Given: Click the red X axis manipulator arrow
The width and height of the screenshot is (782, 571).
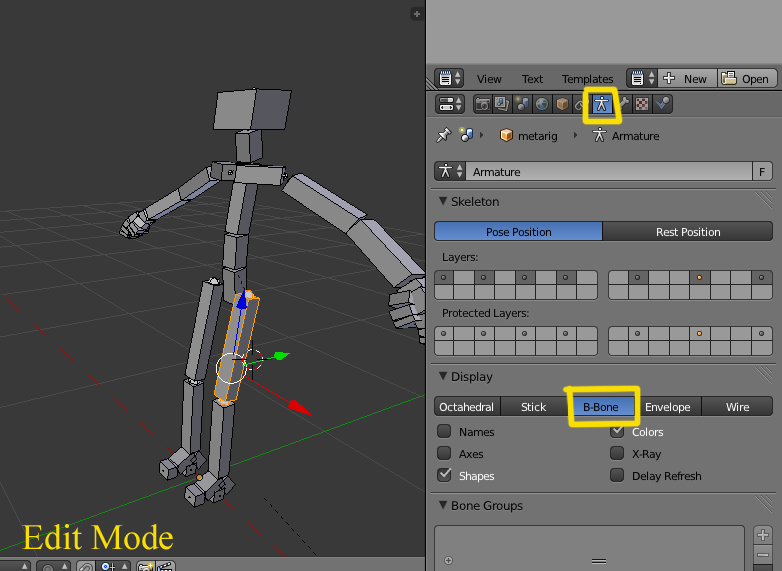Looking at the screenshot, I should [x=299, y=407].
